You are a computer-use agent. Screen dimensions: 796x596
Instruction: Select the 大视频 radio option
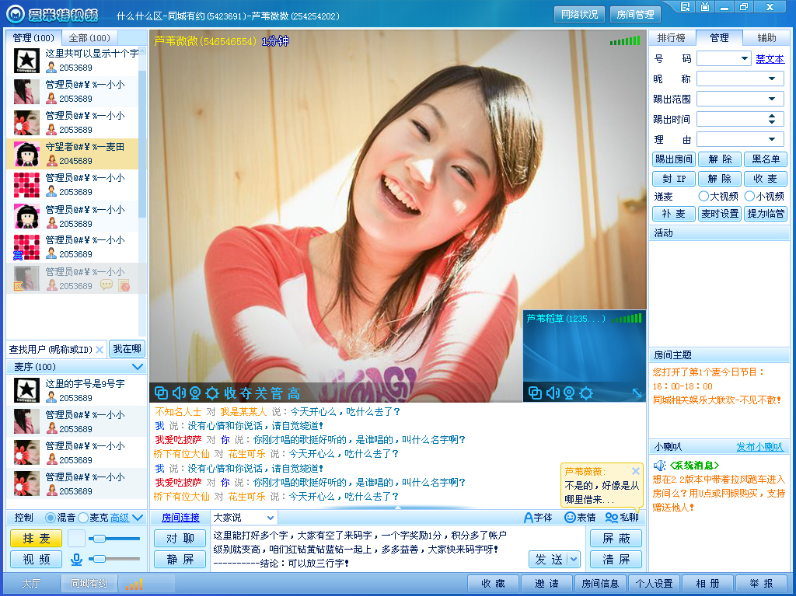(704, 196)
